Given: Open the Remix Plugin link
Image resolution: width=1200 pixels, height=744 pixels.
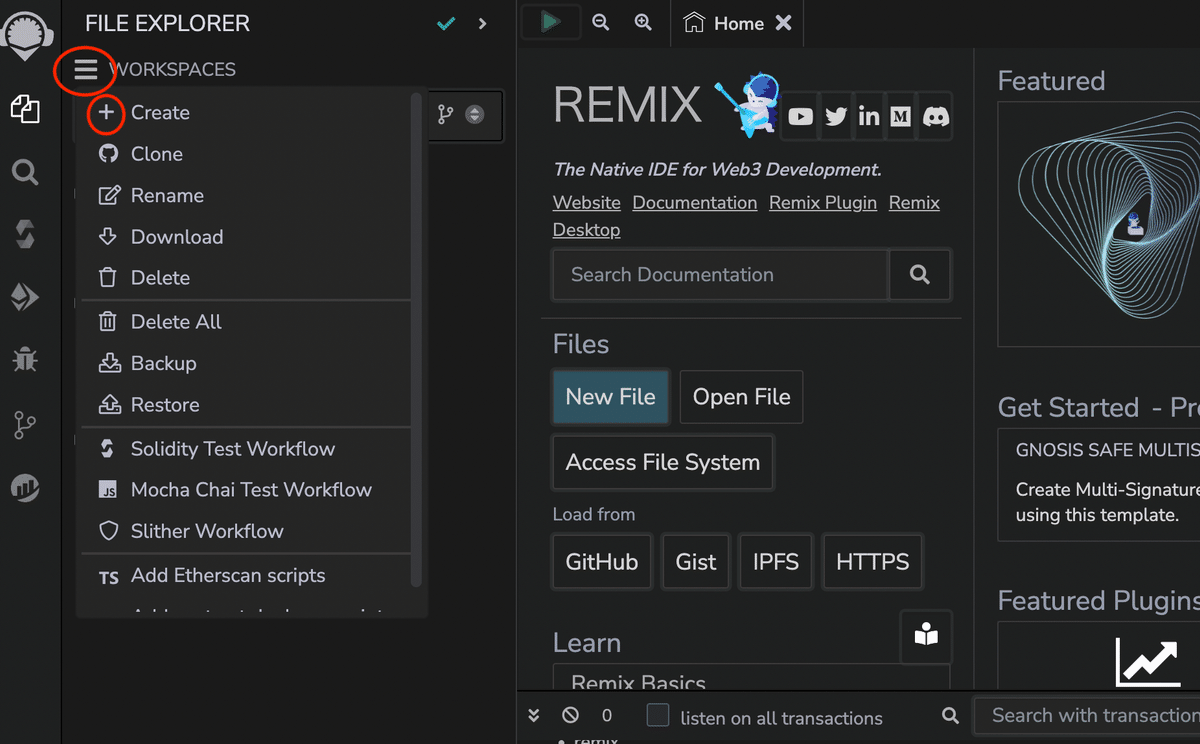Looking at the screenshot, I should [x=823, y=203].
